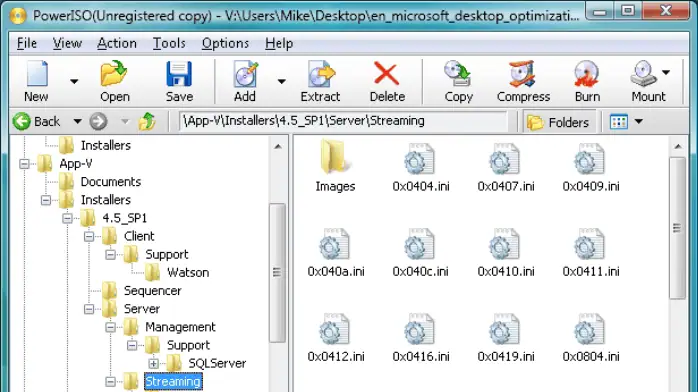Click the New image toolbar icon
Viewport: 698px width, 392px height.
coord(37,74)
